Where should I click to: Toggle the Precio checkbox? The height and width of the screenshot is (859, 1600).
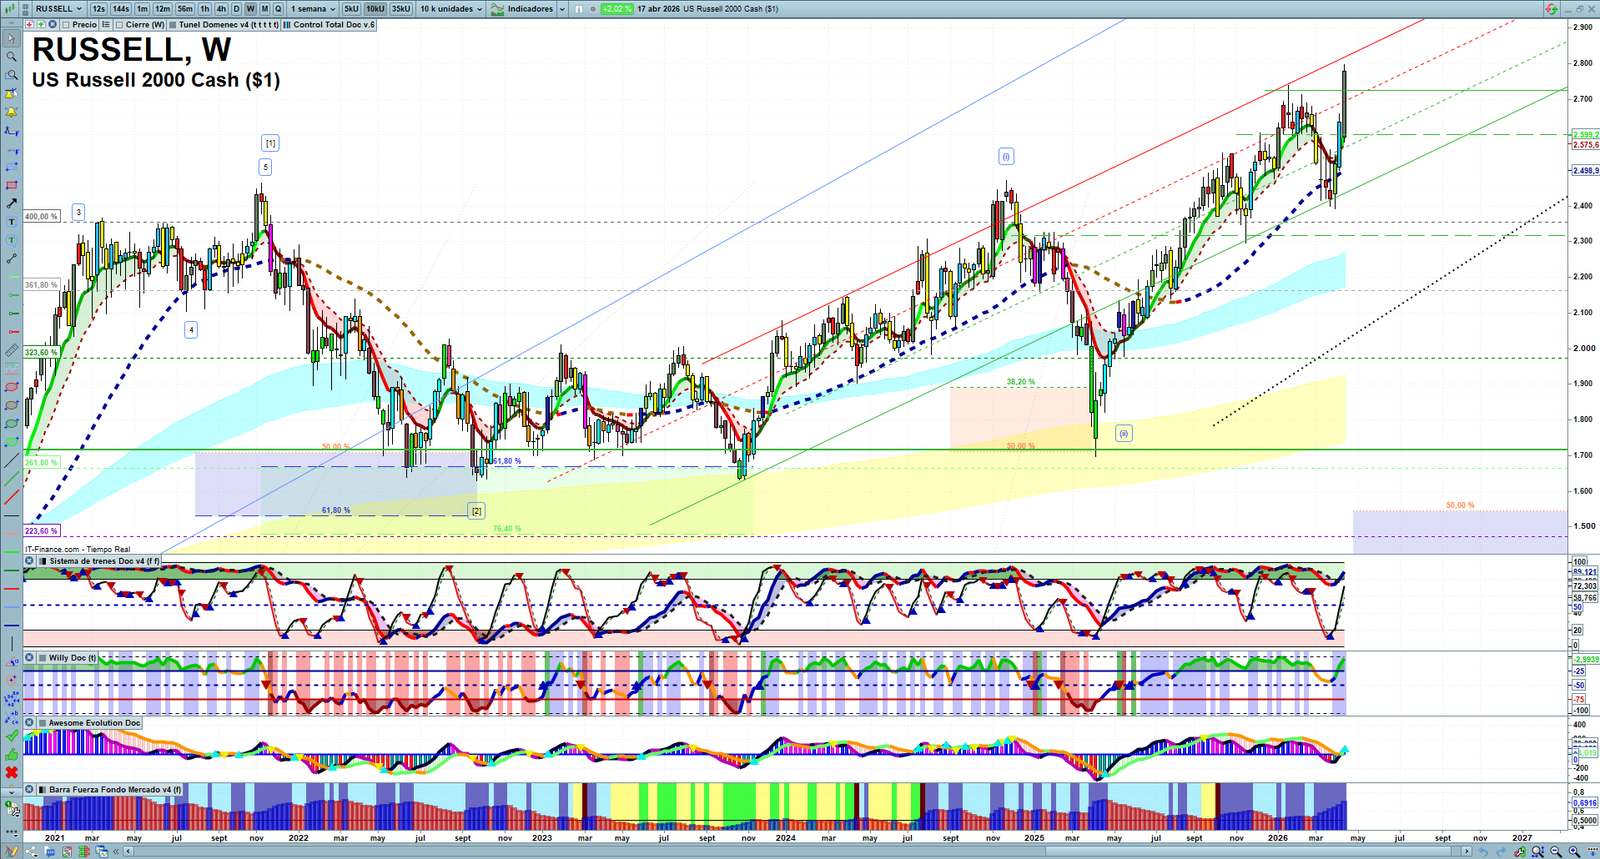(x=66, y=25)
